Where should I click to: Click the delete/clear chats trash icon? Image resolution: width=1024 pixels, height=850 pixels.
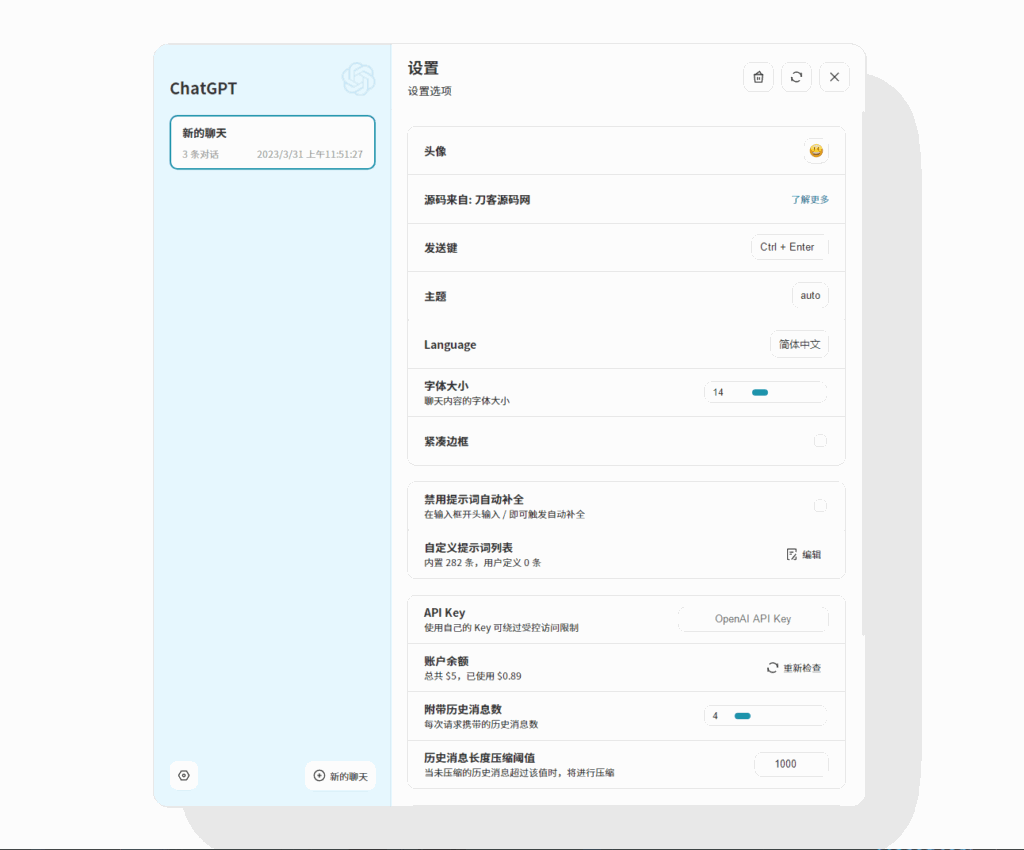758,77
